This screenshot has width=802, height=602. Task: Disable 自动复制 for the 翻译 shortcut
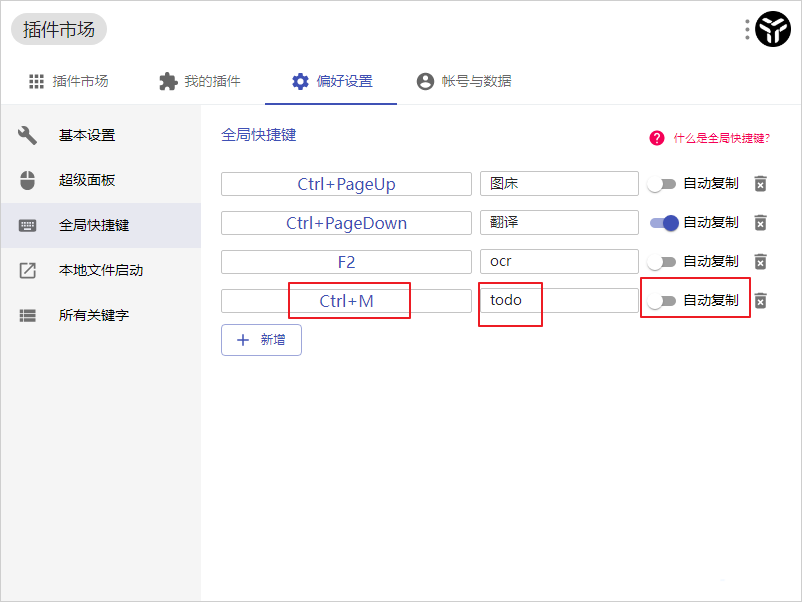pos(662,223)
